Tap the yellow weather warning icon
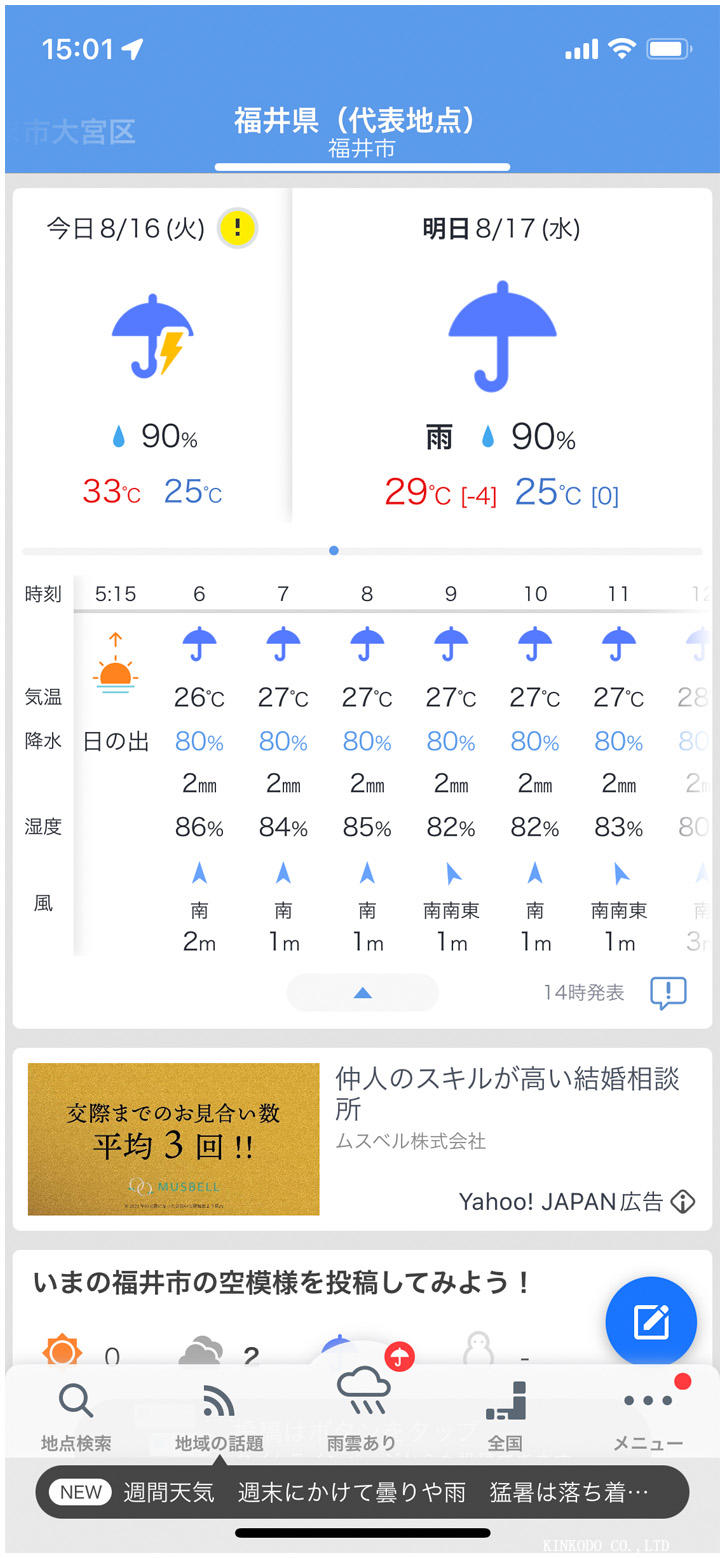The height and width of the screenshot is (1558, 725). click(x=238, y=228)
